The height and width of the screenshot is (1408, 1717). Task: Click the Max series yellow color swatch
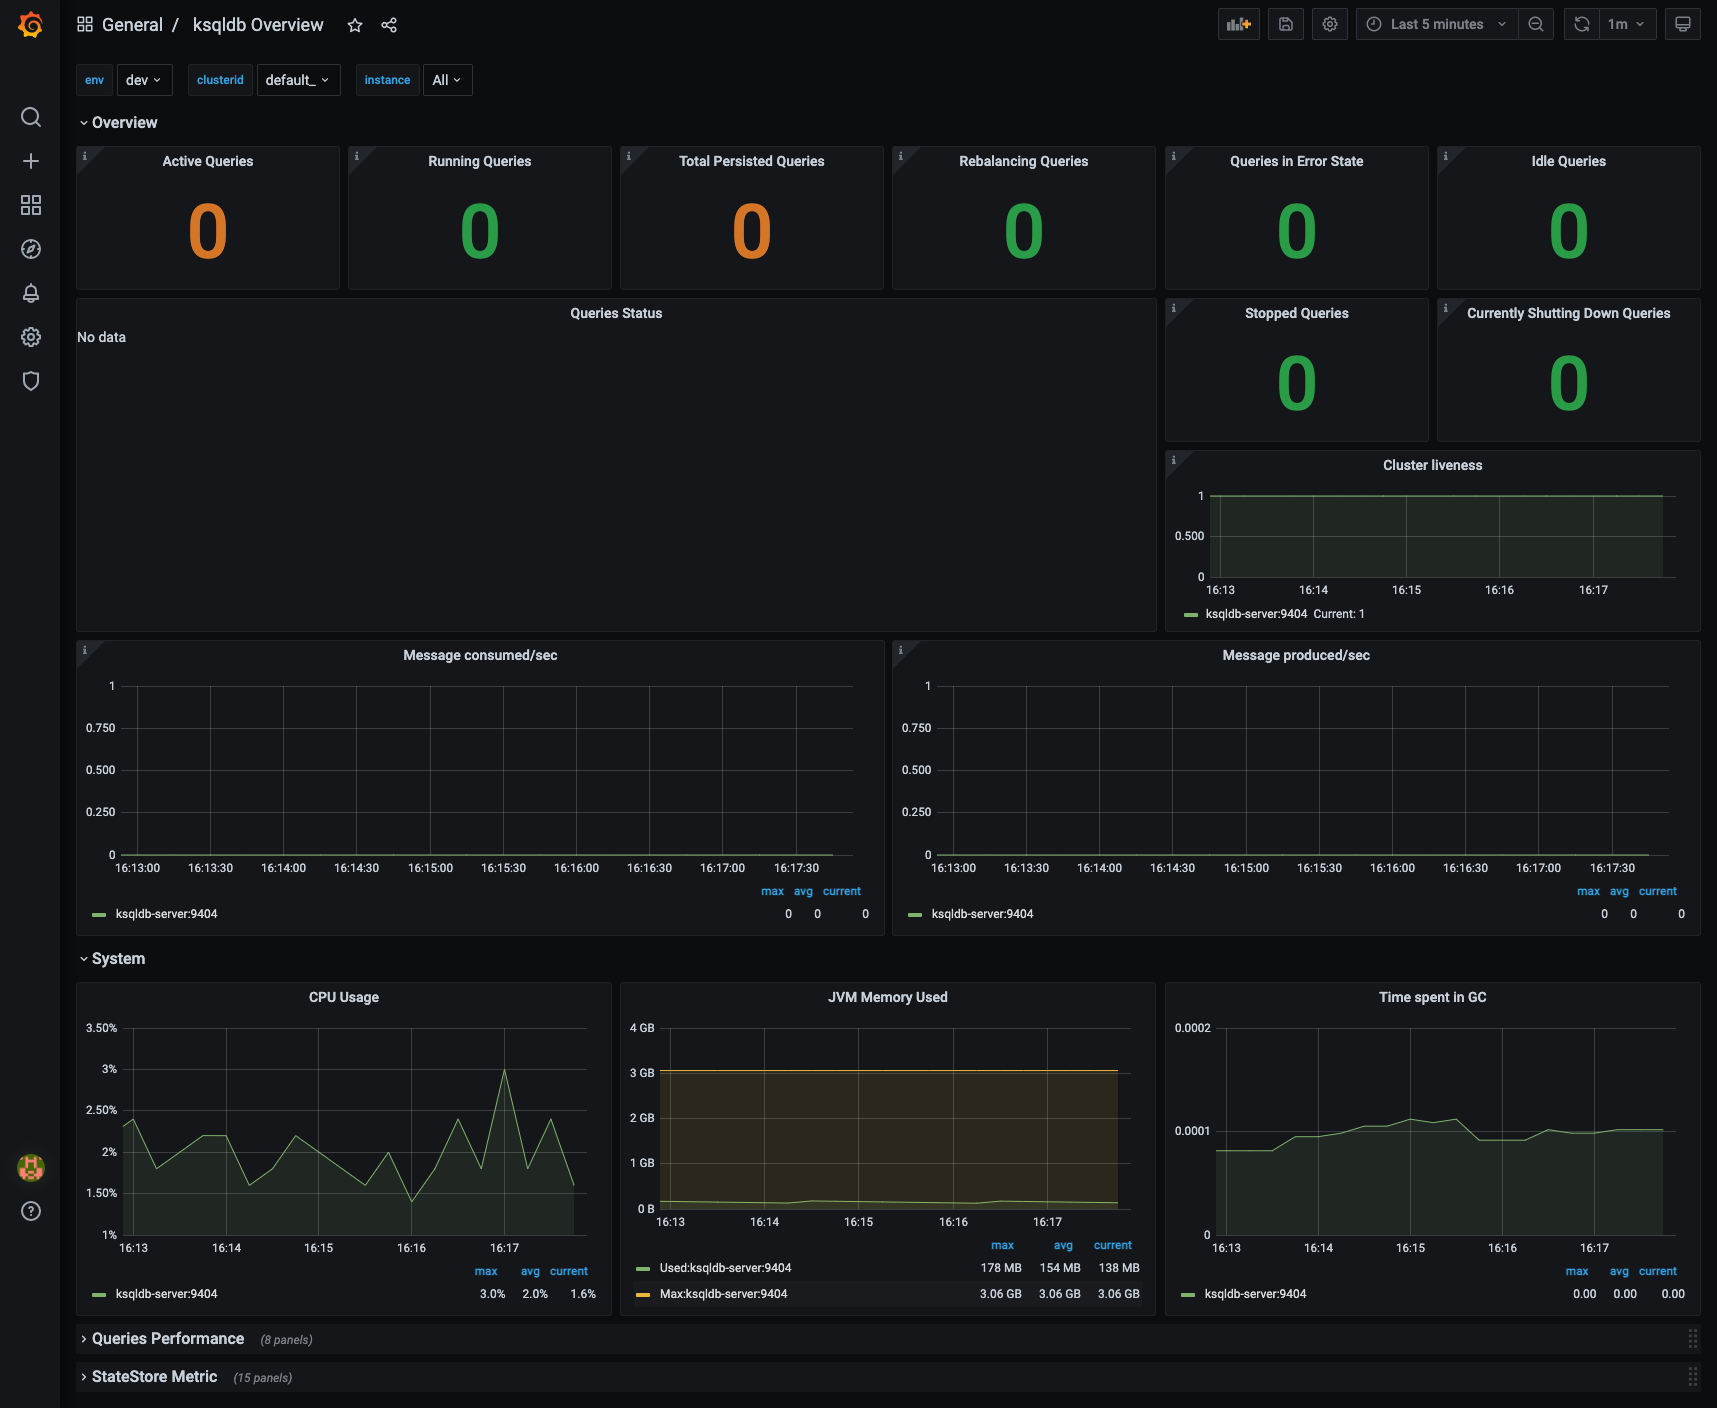643,1294
